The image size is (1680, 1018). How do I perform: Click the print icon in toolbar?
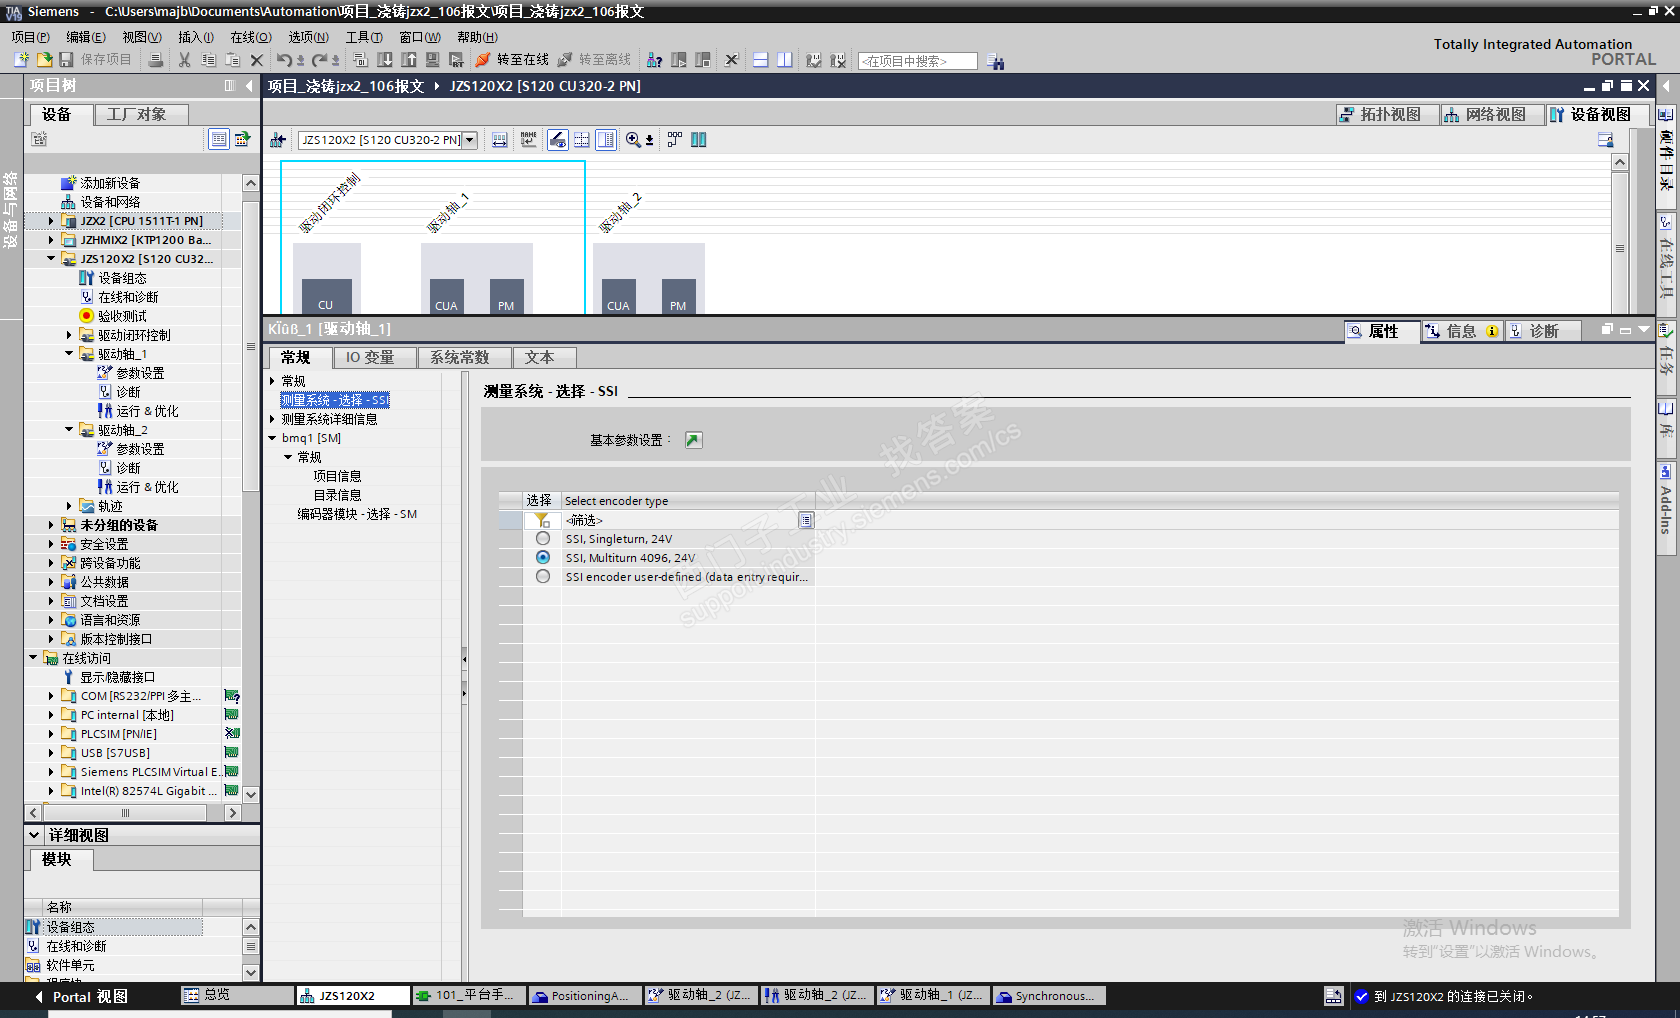(156, 60)
